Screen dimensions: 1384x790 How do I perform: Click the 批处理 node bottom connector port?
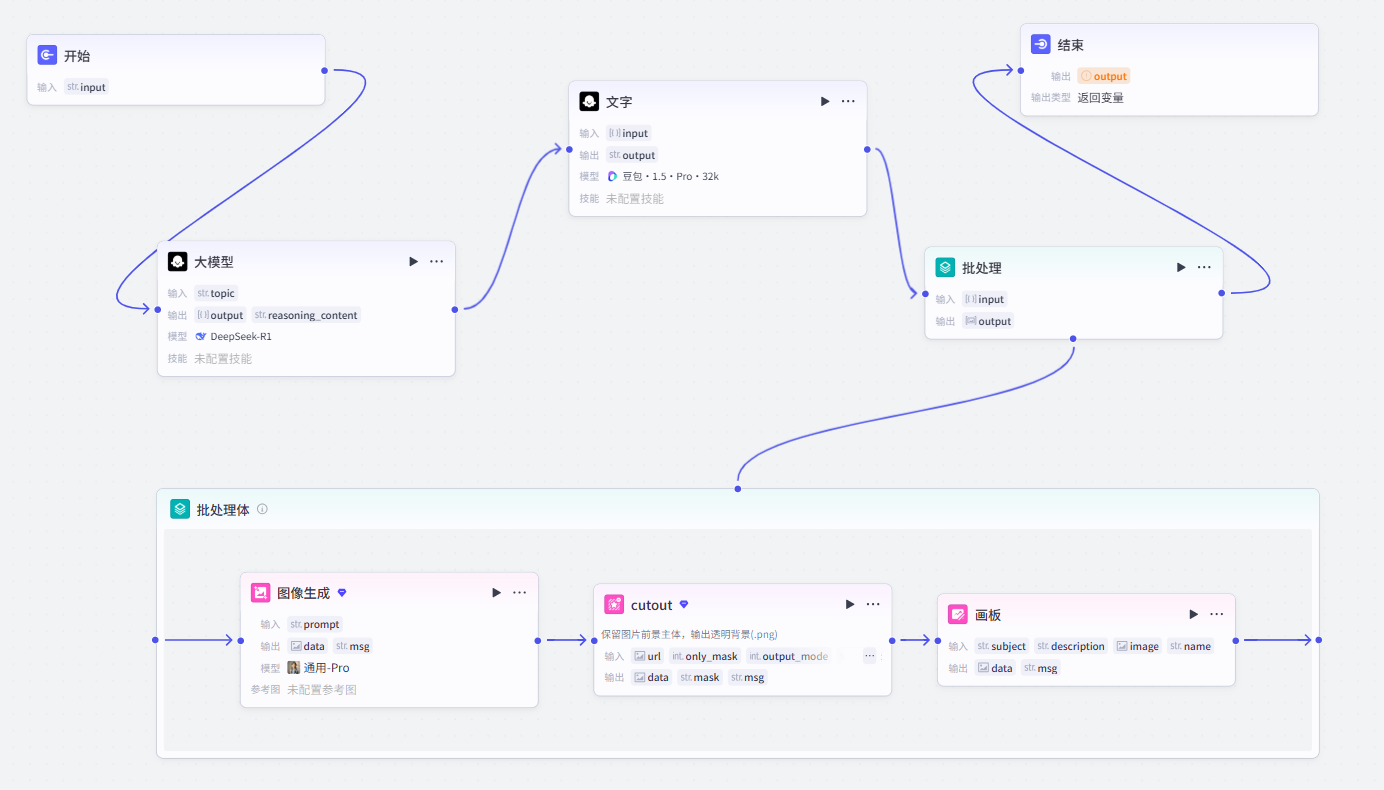(1073, 339)
